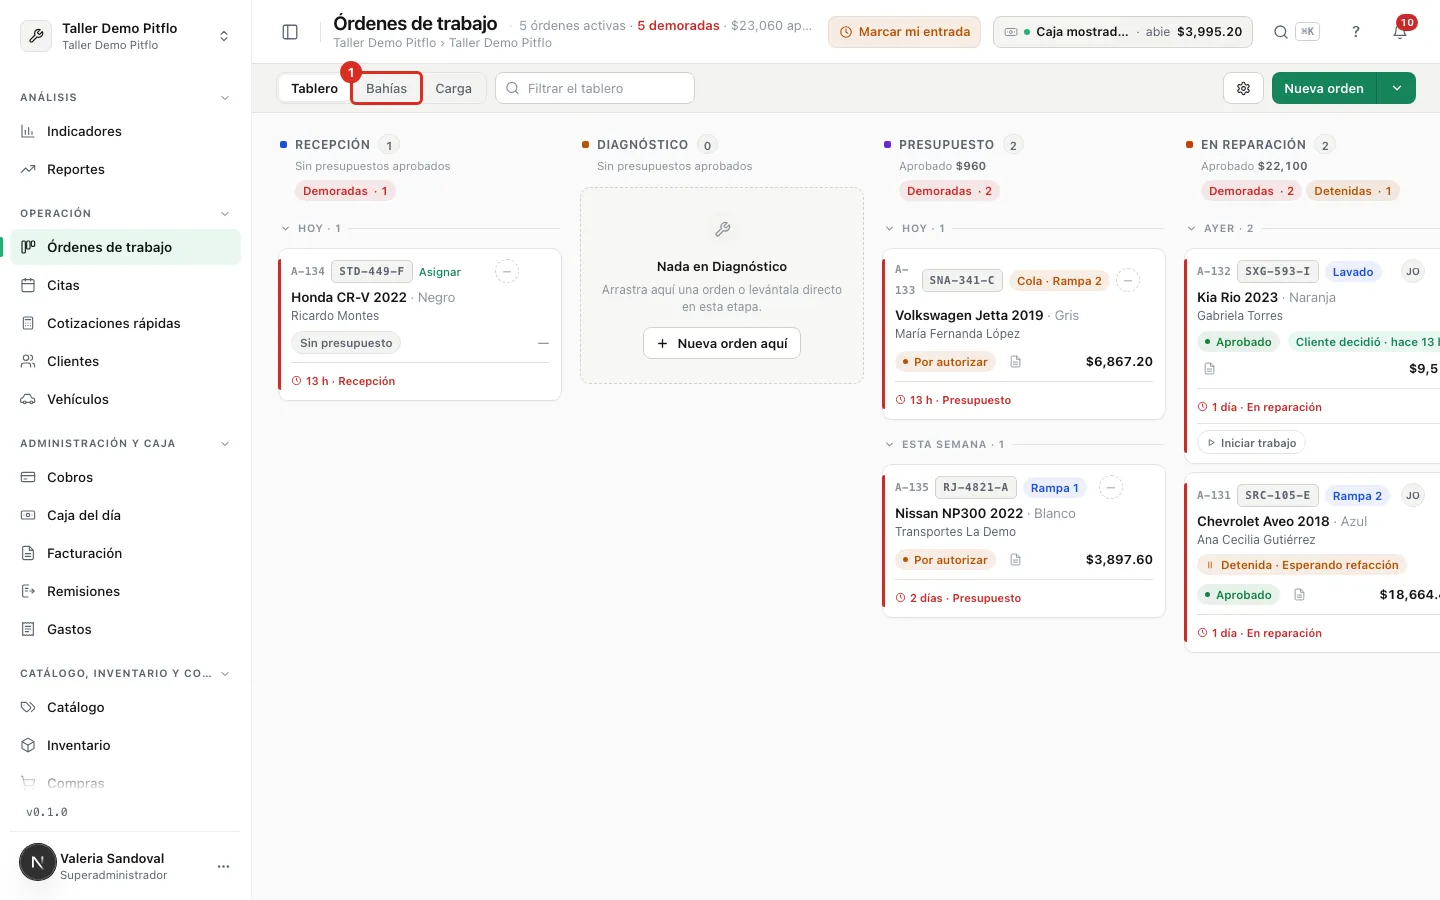Open Vehículos section
1440x900 pixels.
[125, 399]
